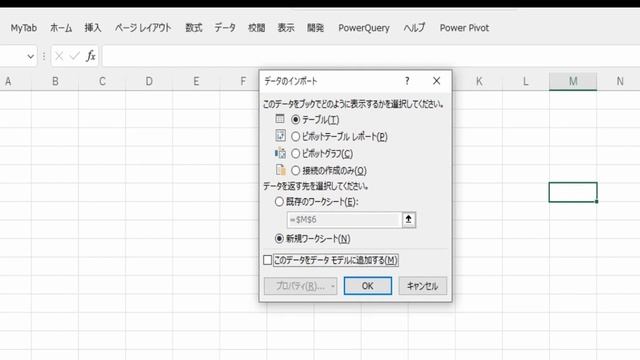Select column D header
Screen dimensions: 640x360
click(x=149, y=81)
